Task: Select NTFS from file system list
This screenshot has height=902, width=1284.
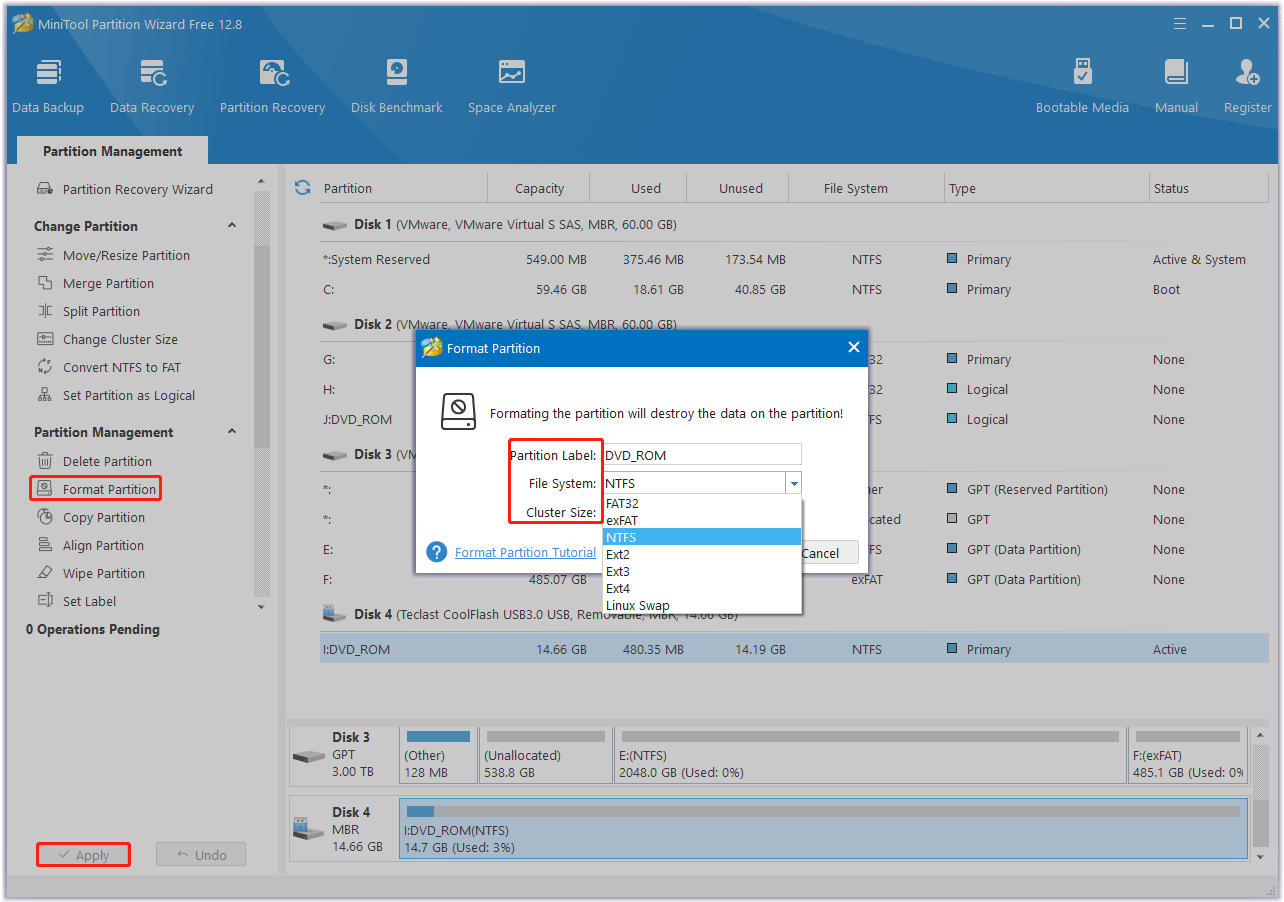Action: (702, 537)
